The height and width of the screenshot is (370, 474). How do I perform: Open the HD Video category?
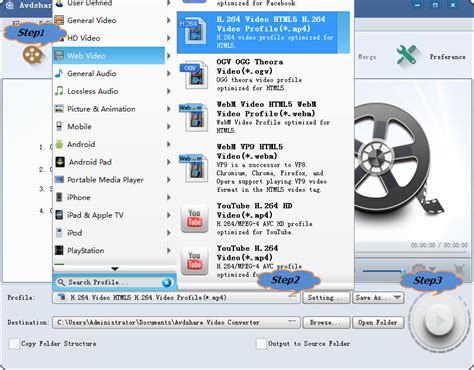(x=109, y=38)
